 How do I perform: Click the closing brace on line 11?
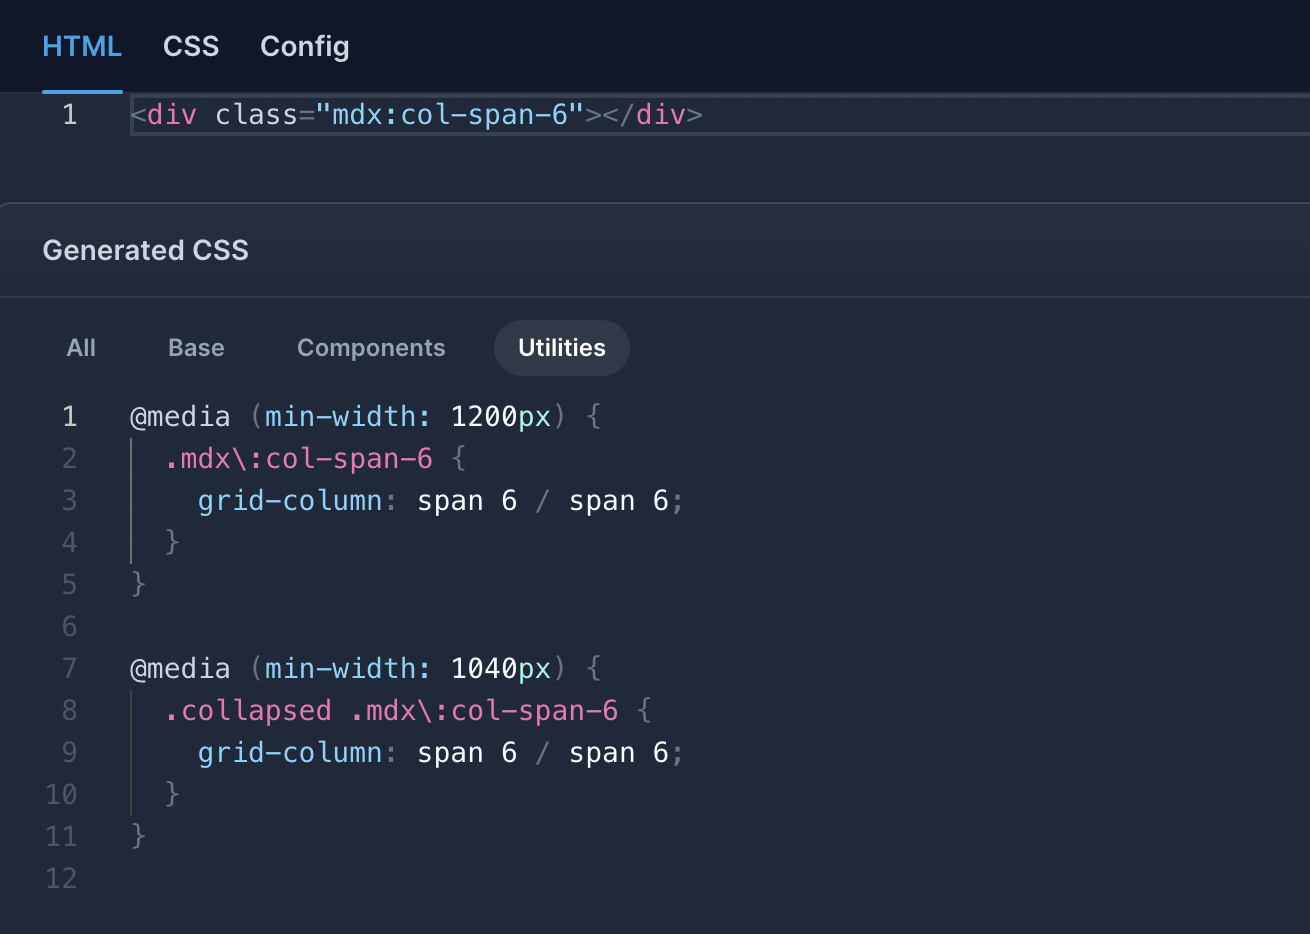pos(137,836)
